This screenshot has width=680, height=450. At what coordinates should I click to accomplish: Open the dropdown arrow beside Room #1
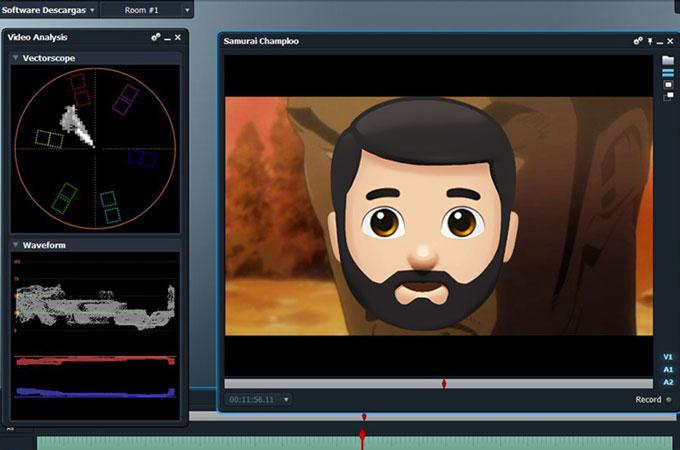pyautogui.click(x=187, y=10)
